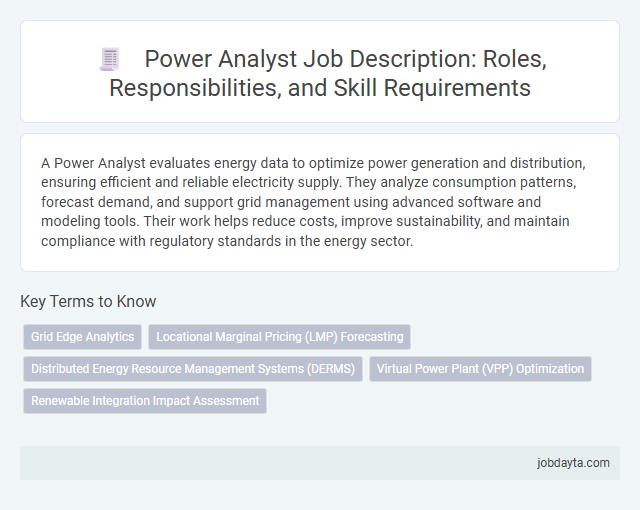Click the paragraph starting 'A Power Analyst evaluates'
Viewport: 640px width, 510px height.
coord(313,202)
